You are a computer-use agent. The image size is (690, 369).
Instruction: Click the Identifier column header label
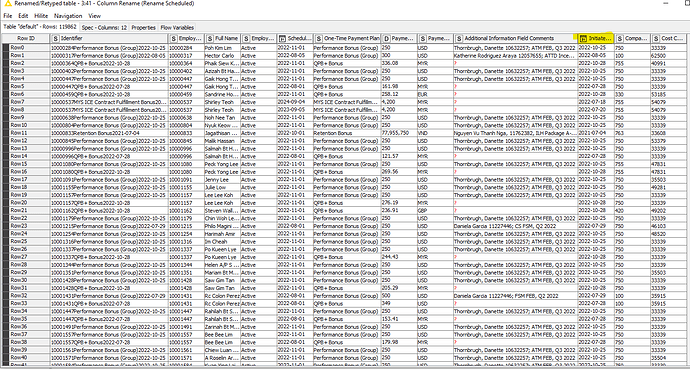pyautogui.click(x=72, y=39)
